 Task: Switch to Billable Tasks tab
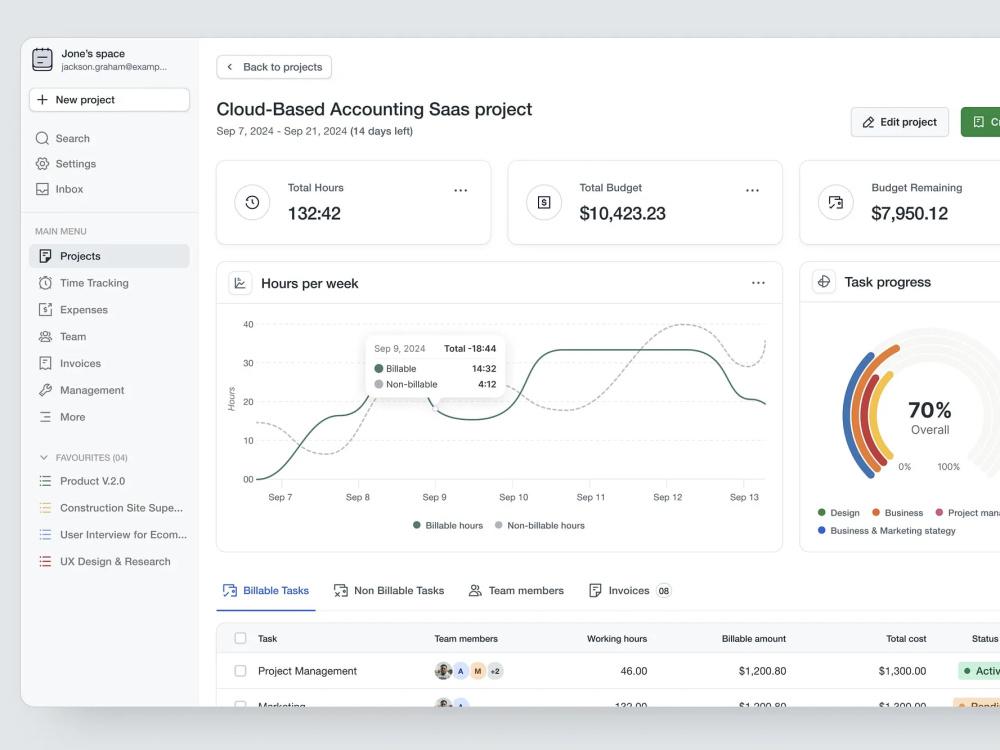[x=266, y=591]
